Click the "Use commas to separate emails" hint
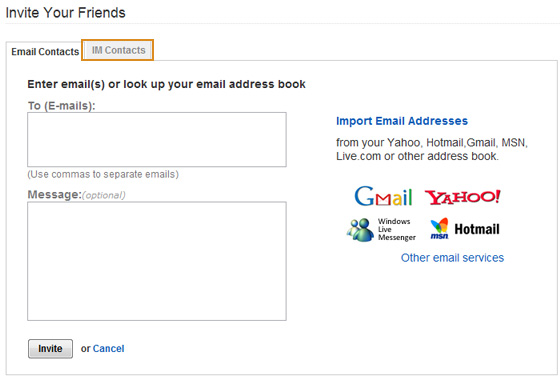This screenshot has width=560, height=384. point(103,174)
